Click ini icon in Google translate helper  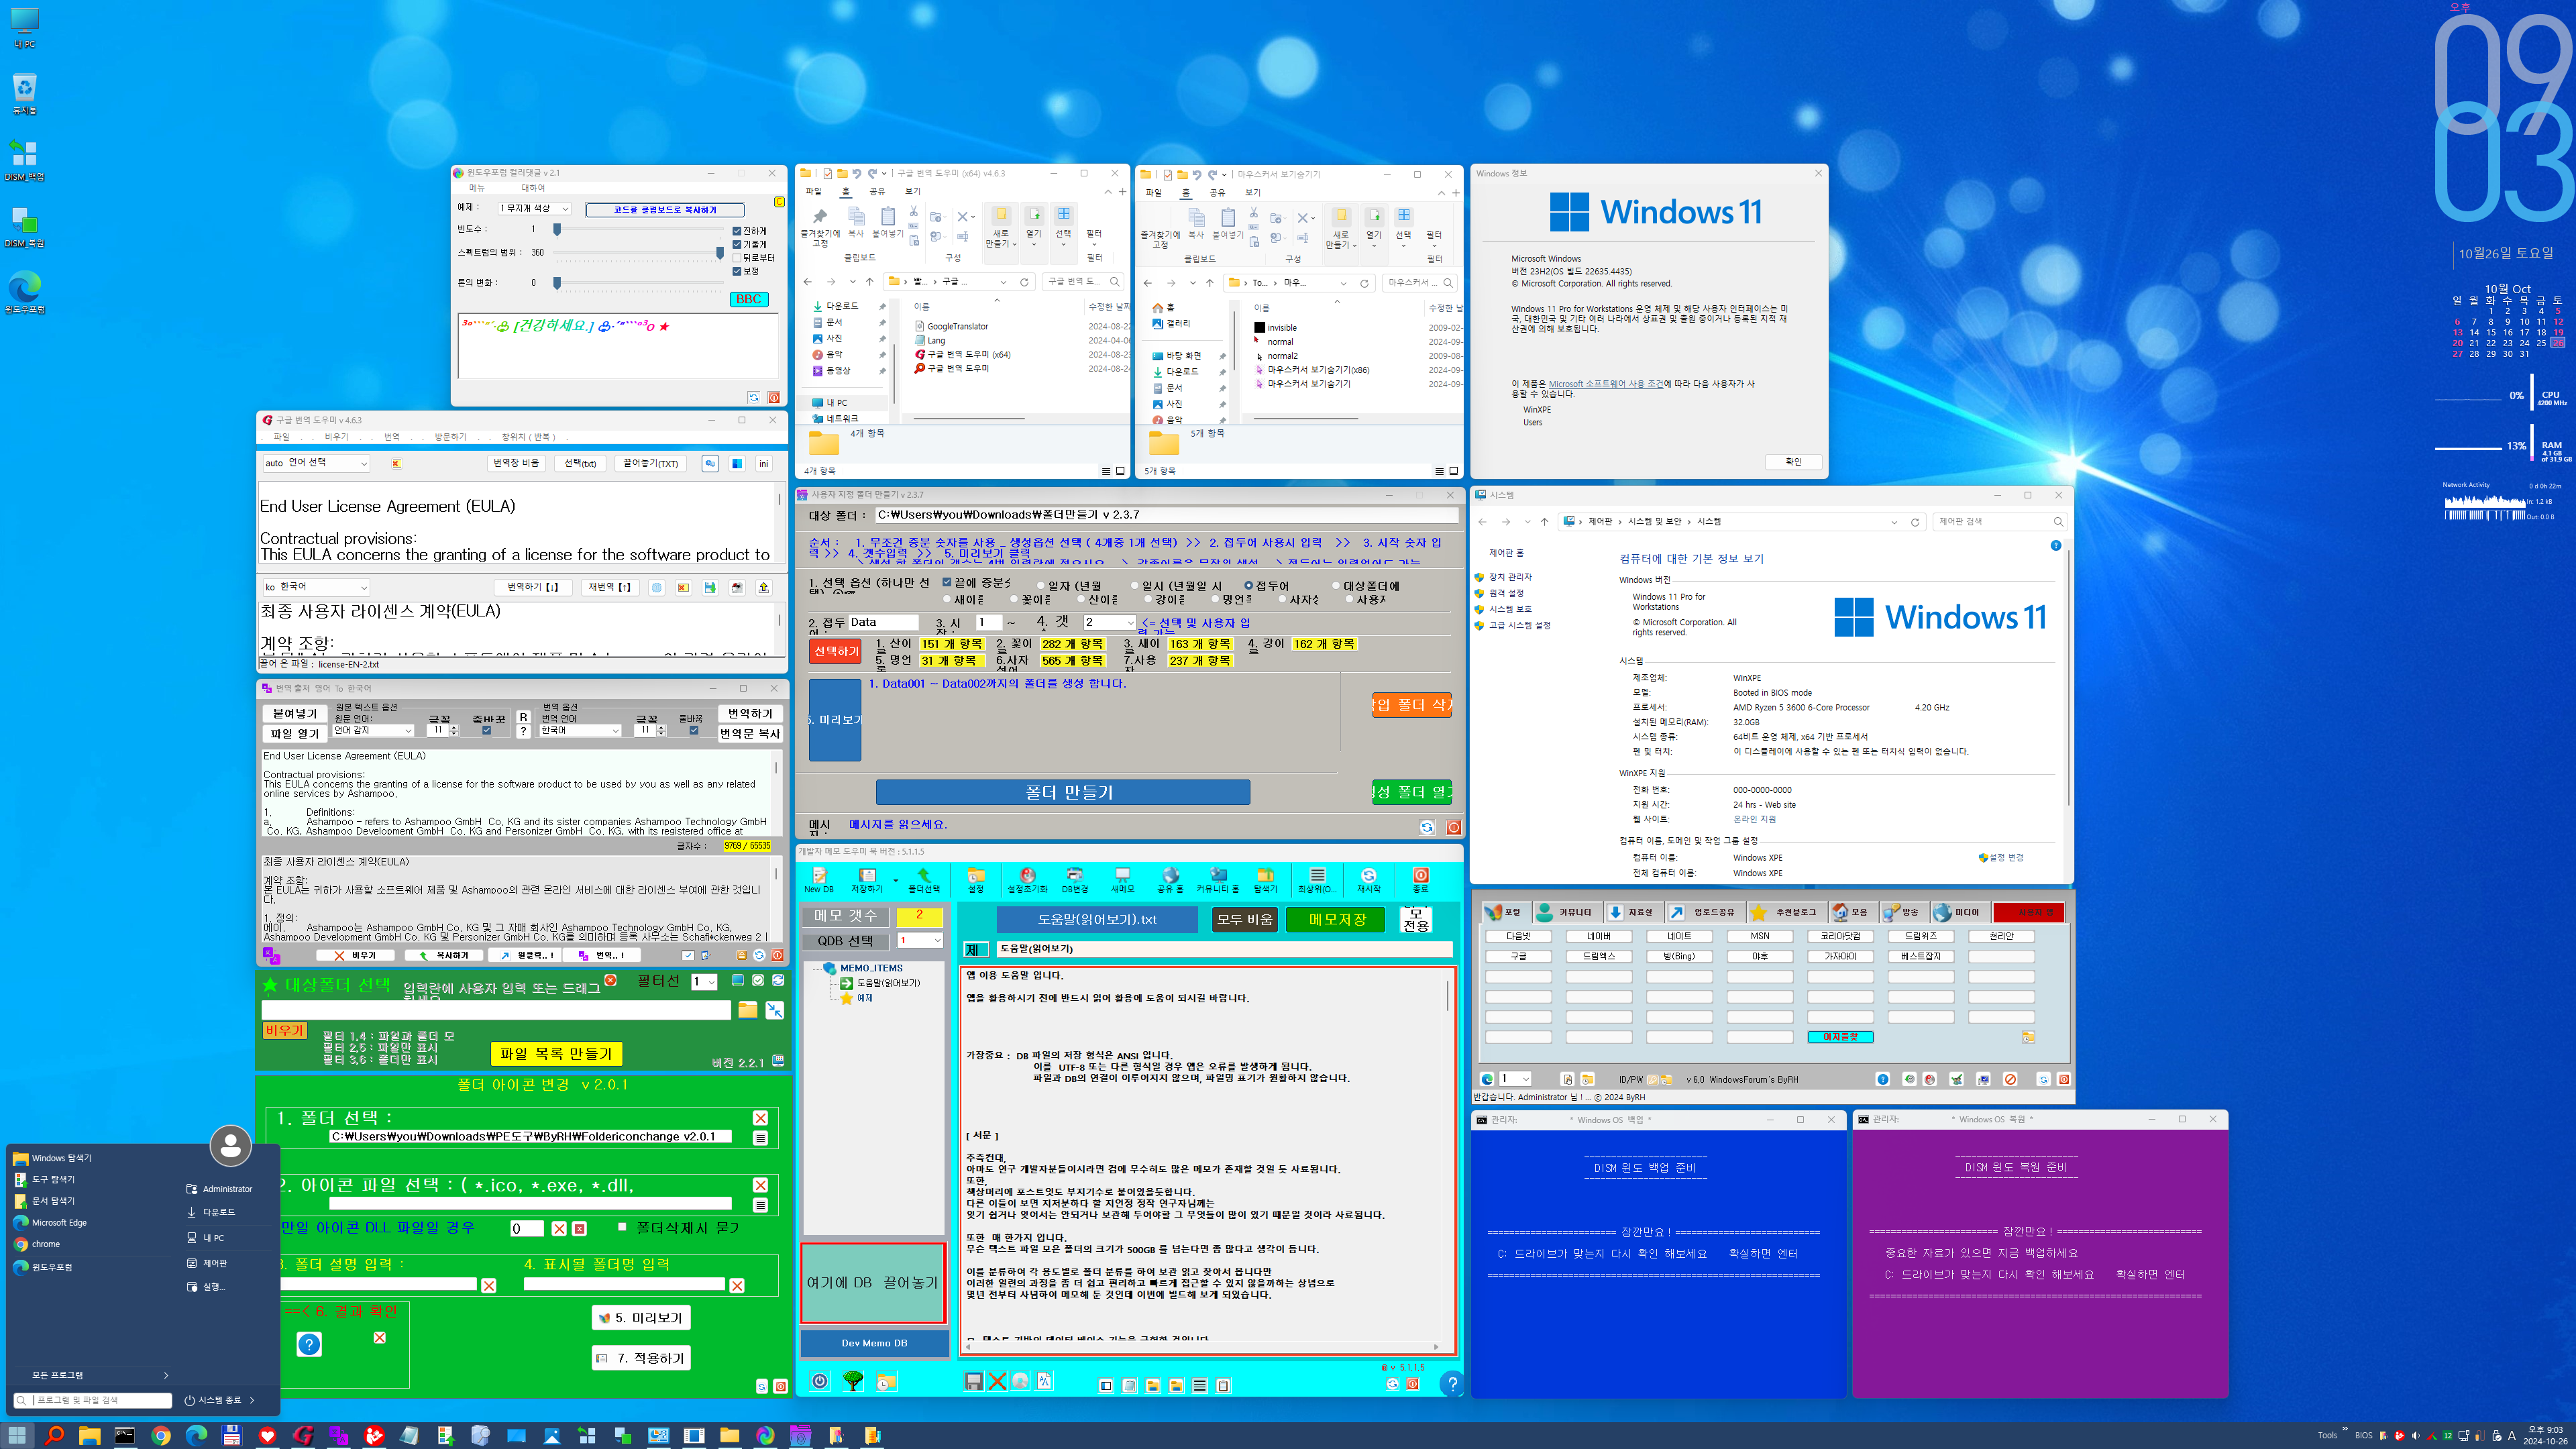pos(764,463)
